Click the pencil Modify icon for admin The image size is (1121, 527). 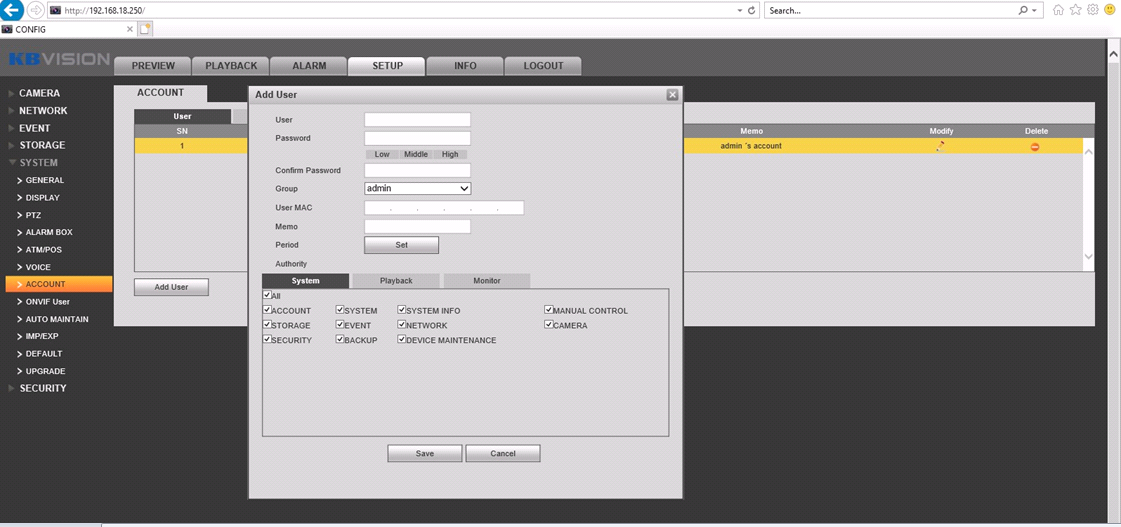coord(940,146)
